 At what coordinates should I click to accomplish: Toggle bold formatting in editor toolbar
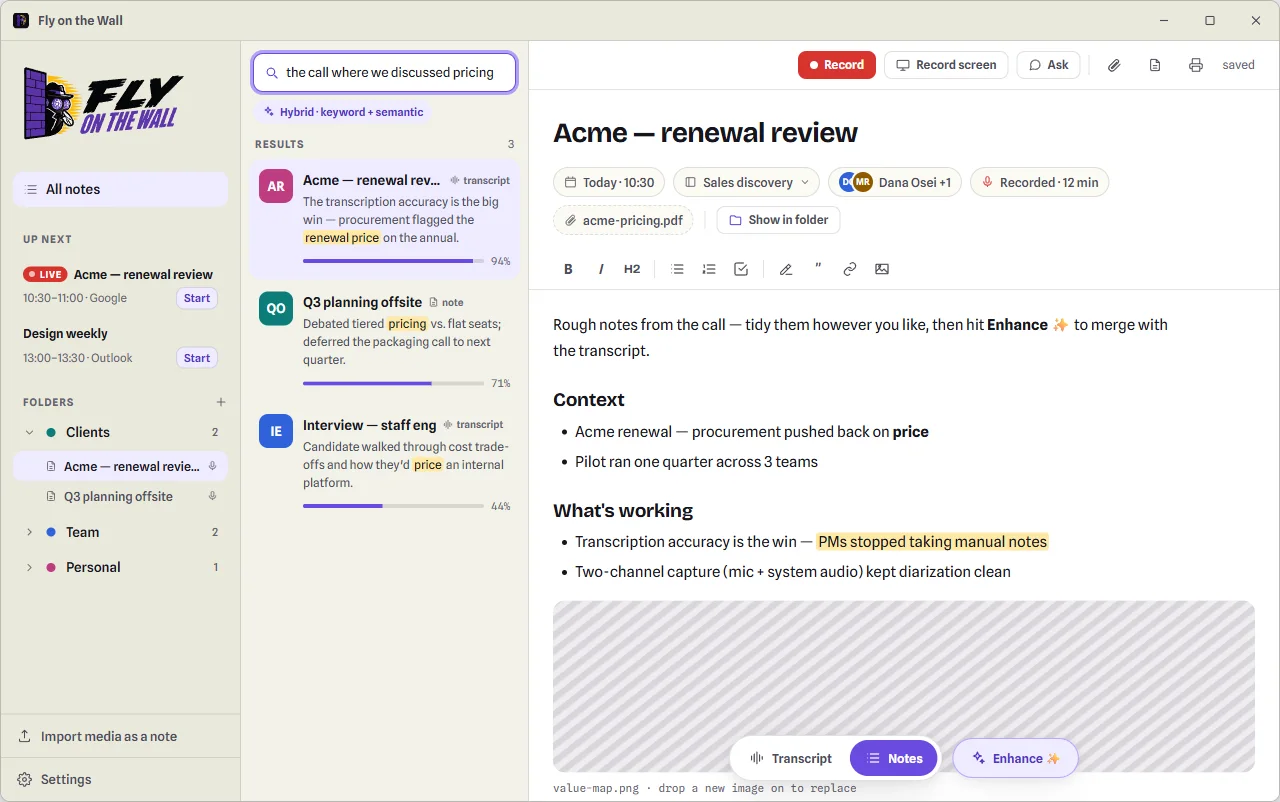point(568,269)
